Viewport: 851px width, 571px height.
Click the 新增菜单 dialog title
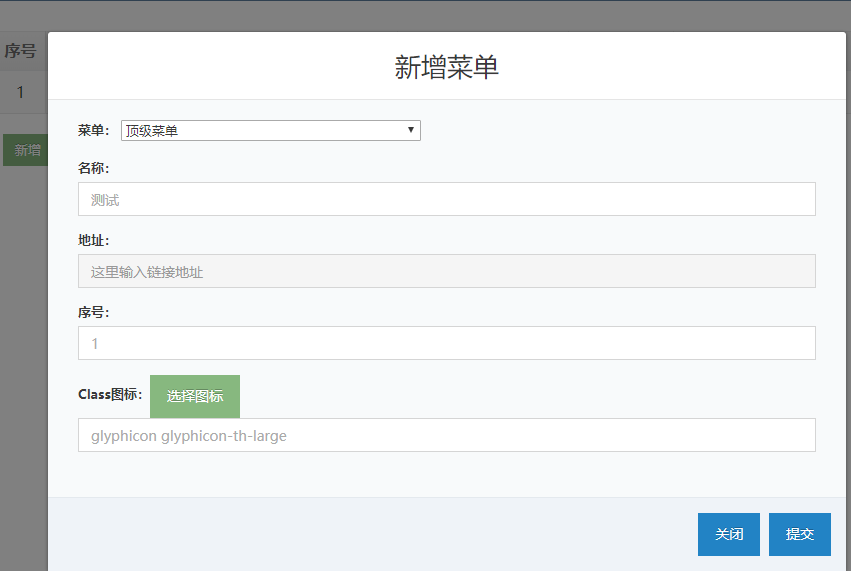click(446, 67)
